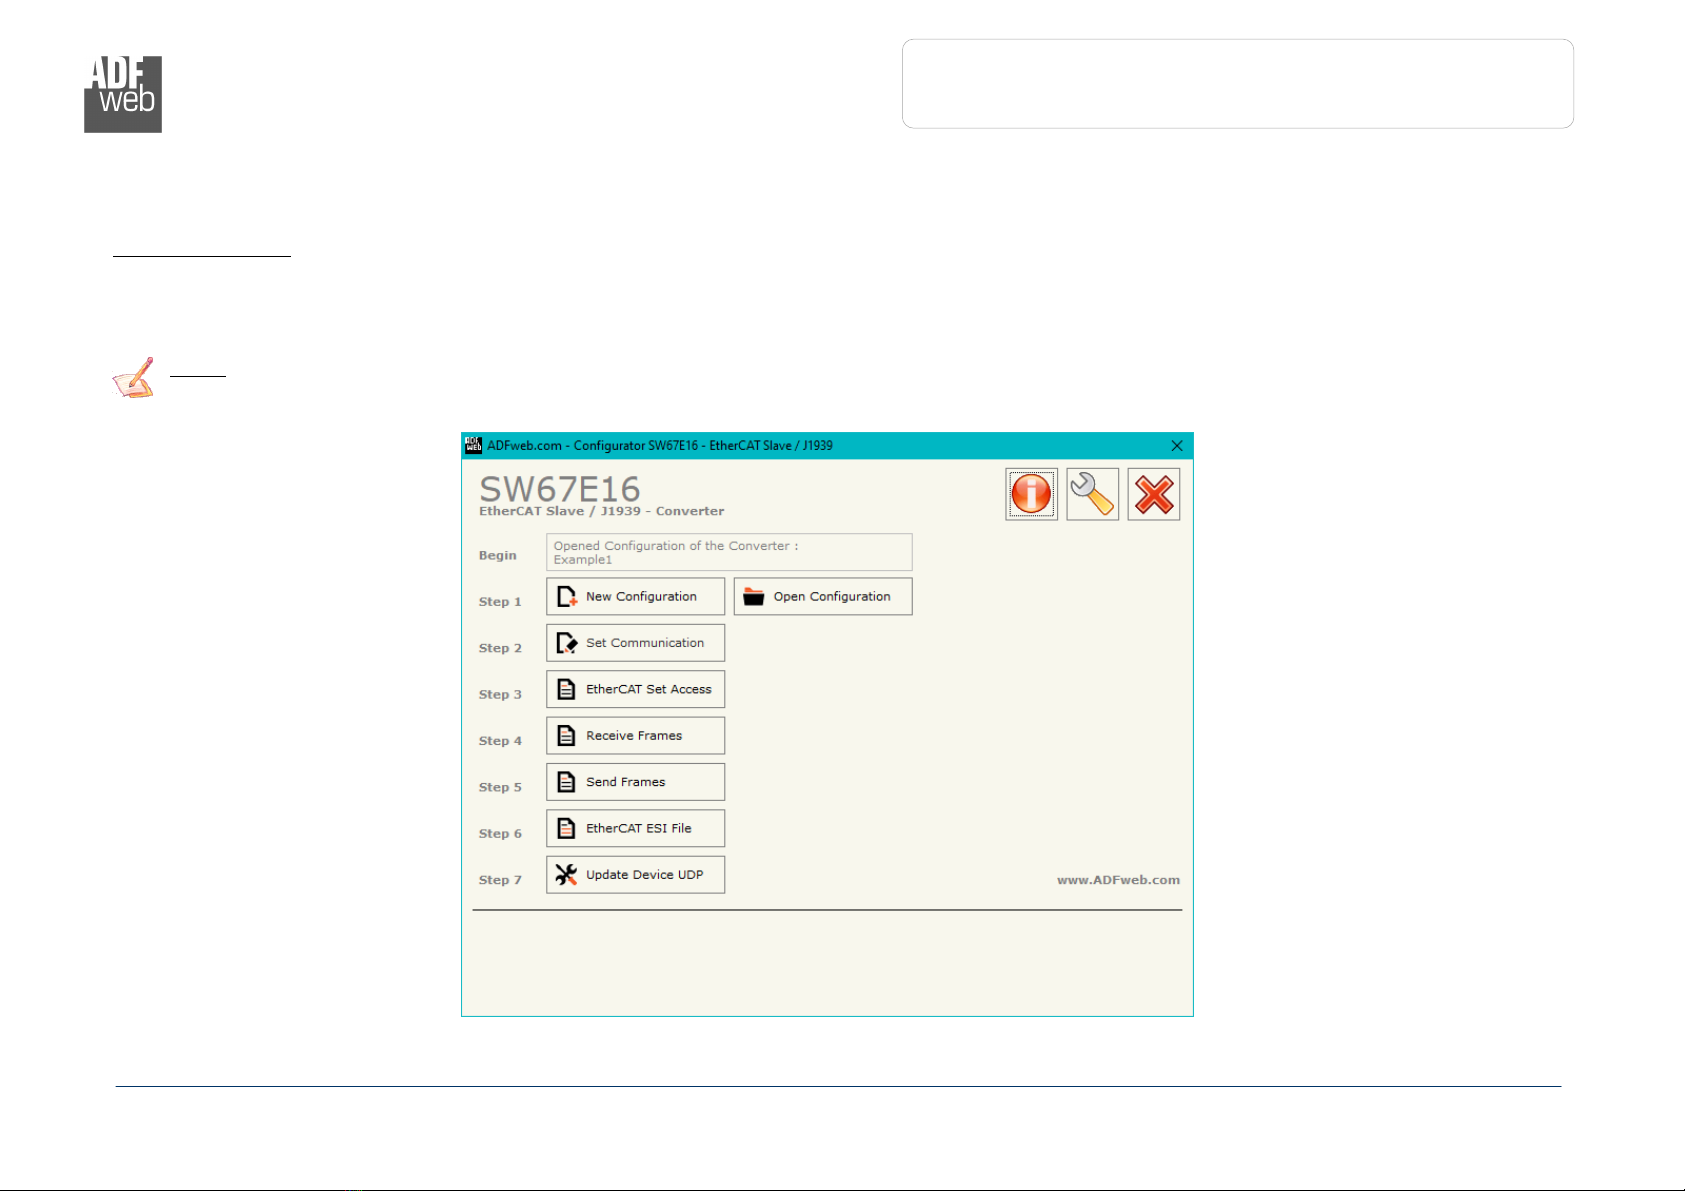Image resolution: width=1685 pixels, height=1191 pixels.
Task: Click the Step 5 label
Action: coord(500,787)
